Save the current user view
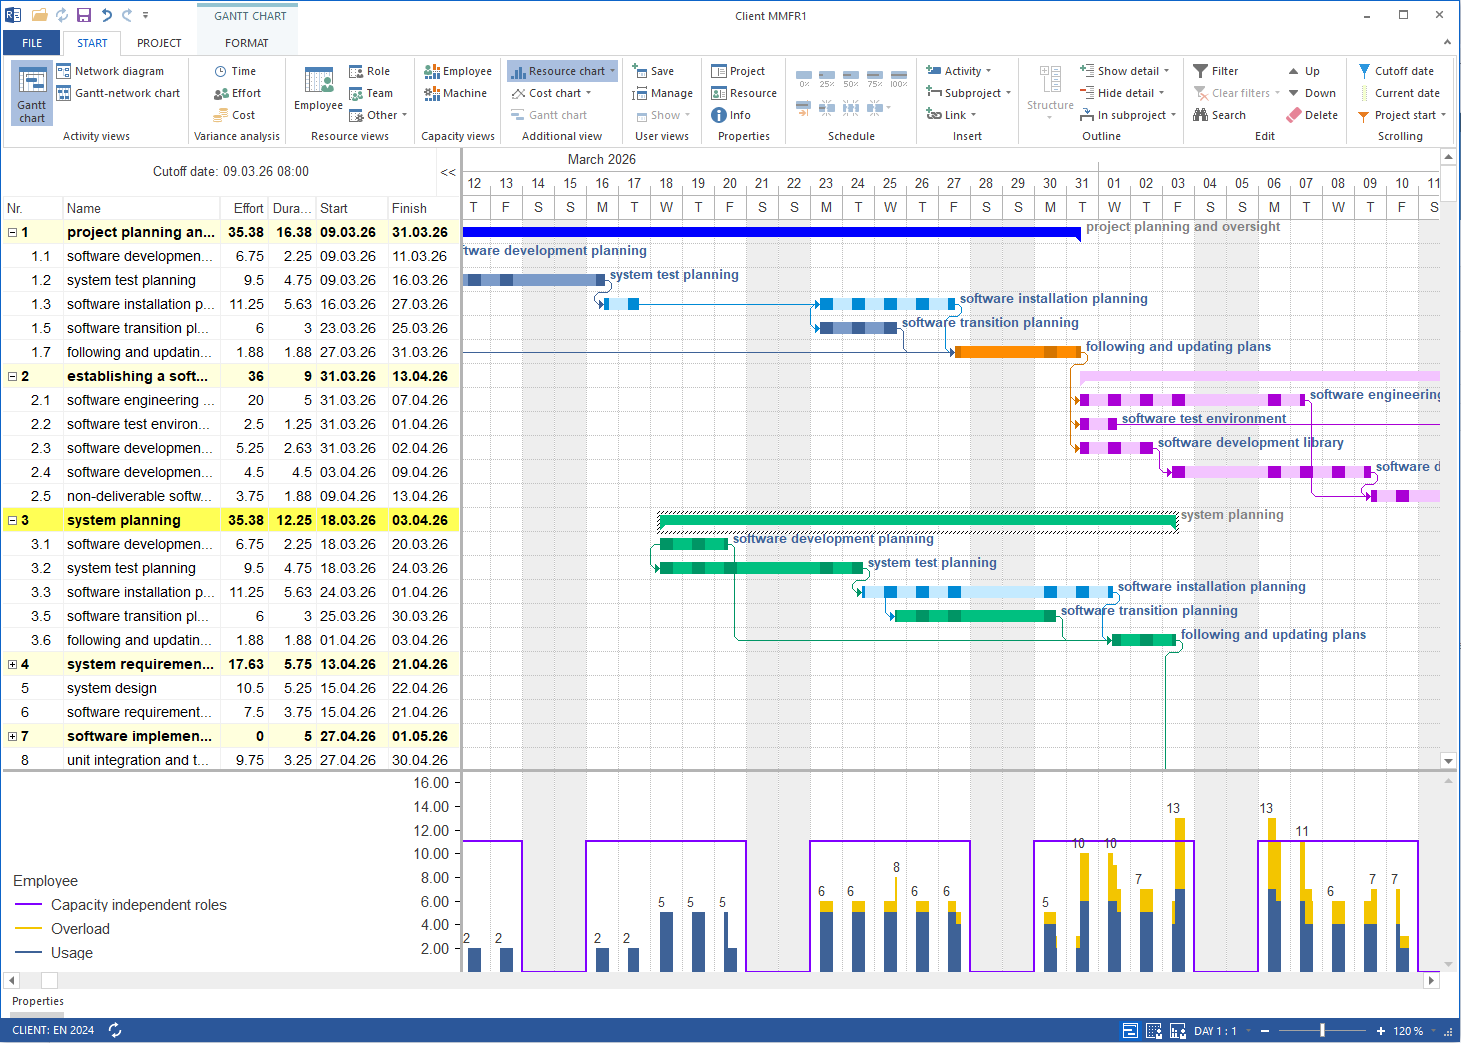The image size is (1461, 1043). 653,71
